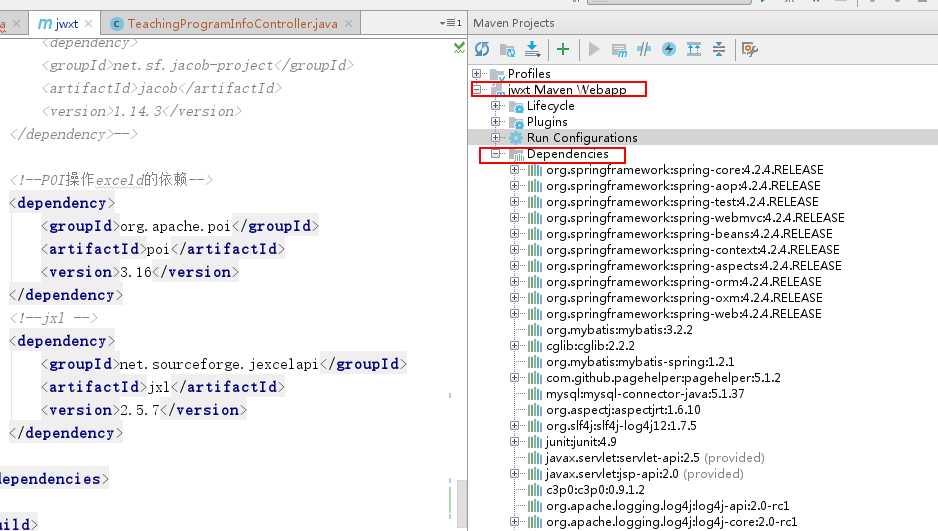Select Plugins folder item
938x531 pixels.
547,122
